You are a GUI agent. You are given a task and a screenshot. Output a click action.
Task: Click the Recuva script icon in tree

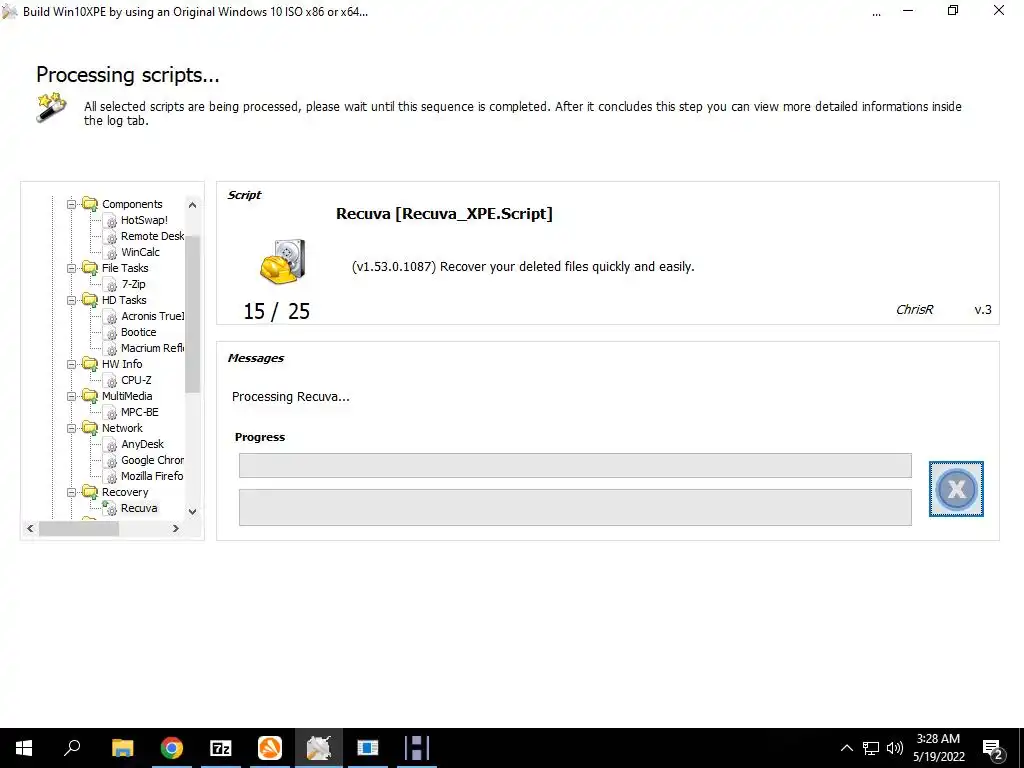[x=110, y=509]
